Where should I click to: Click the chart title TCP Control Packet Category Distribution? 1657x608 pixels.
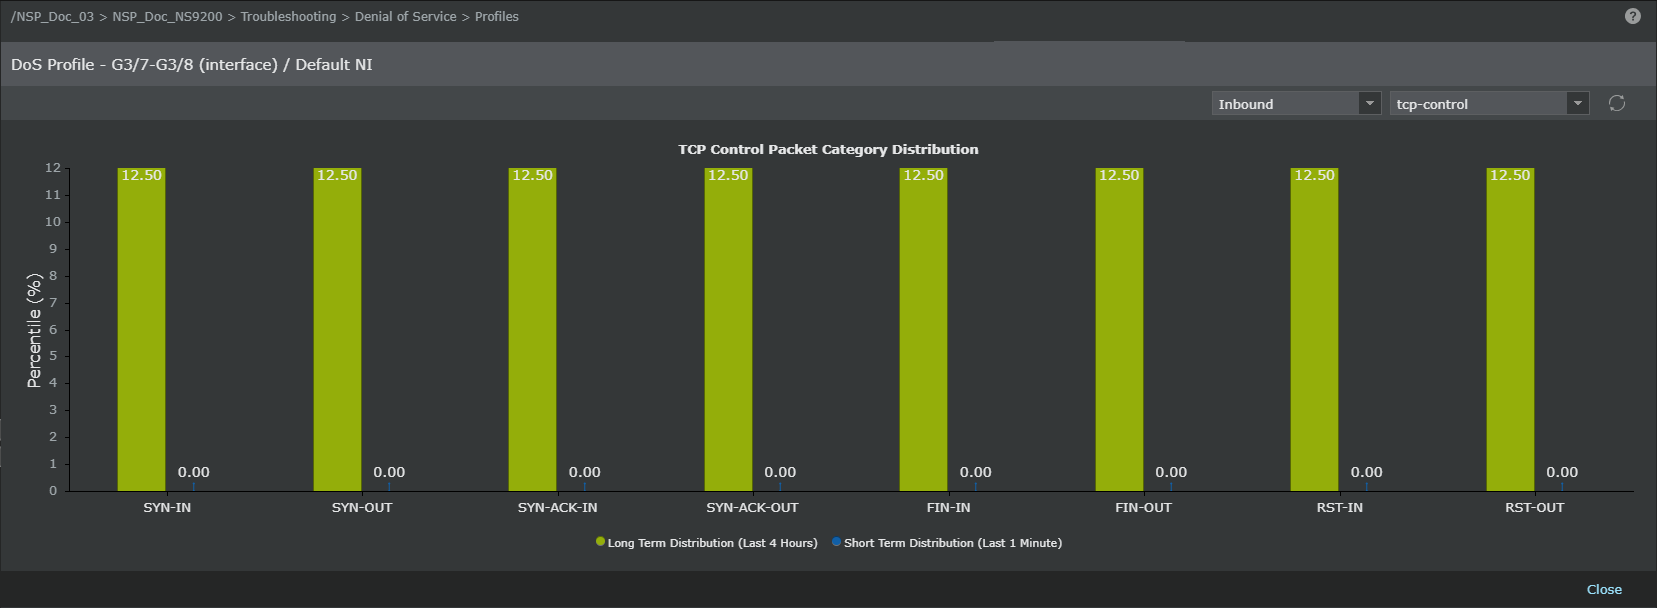pos(828,149)
